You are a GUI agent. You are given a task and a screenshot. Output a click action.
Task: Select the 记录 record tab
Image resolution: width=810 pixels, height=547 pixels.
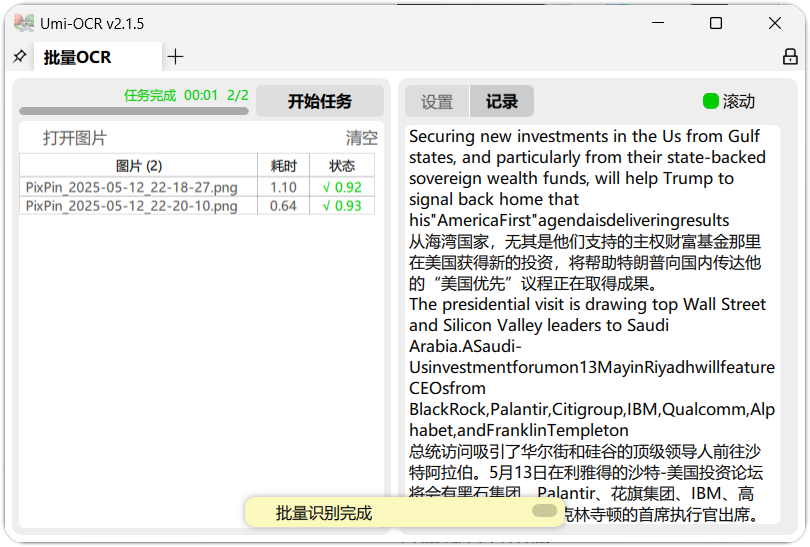[502, 101]
